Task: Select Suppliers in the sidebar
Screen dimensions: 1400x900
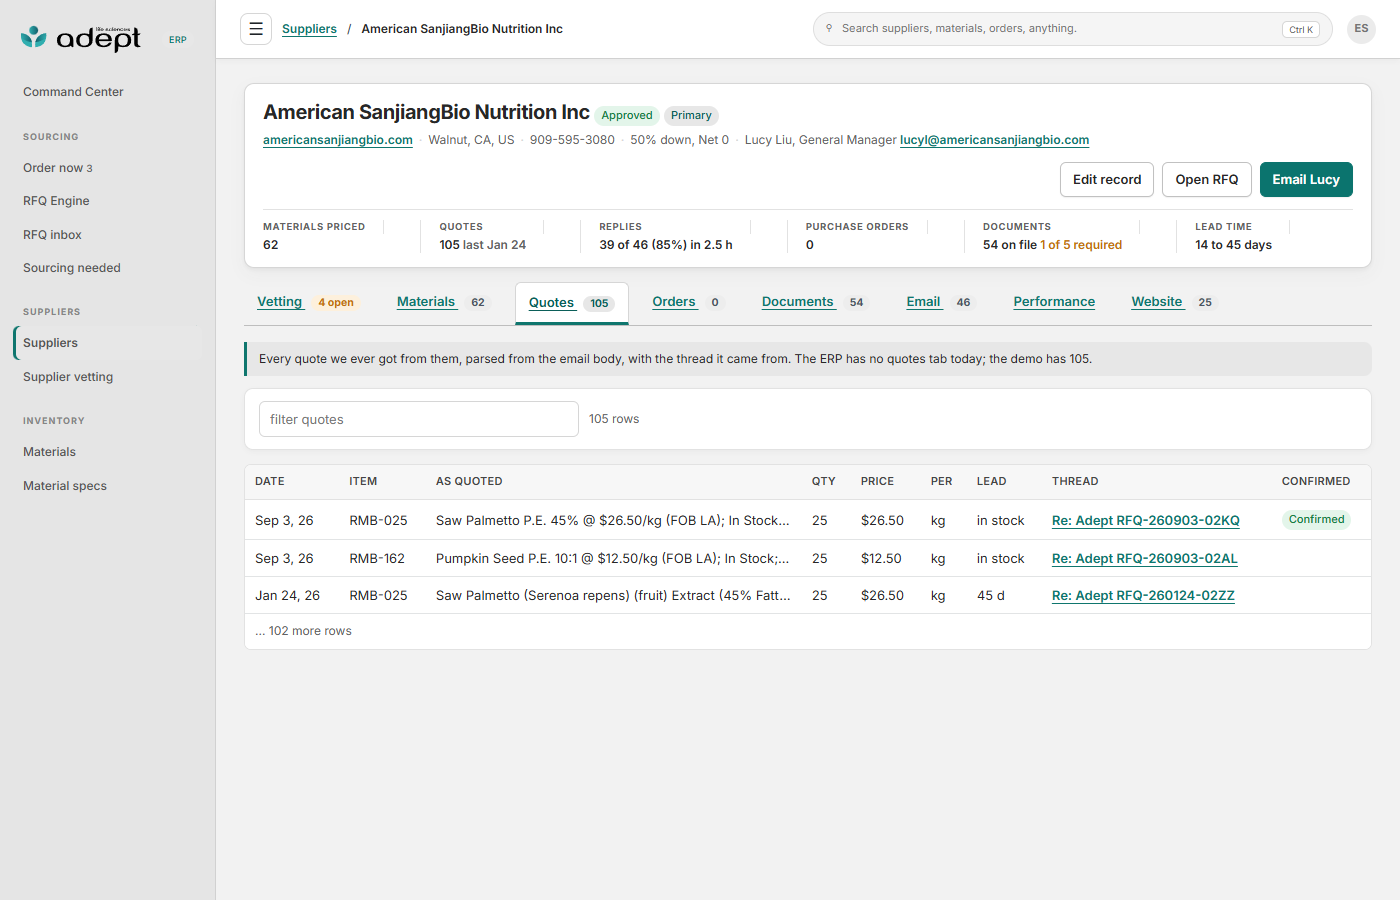Action: point(107,343)
